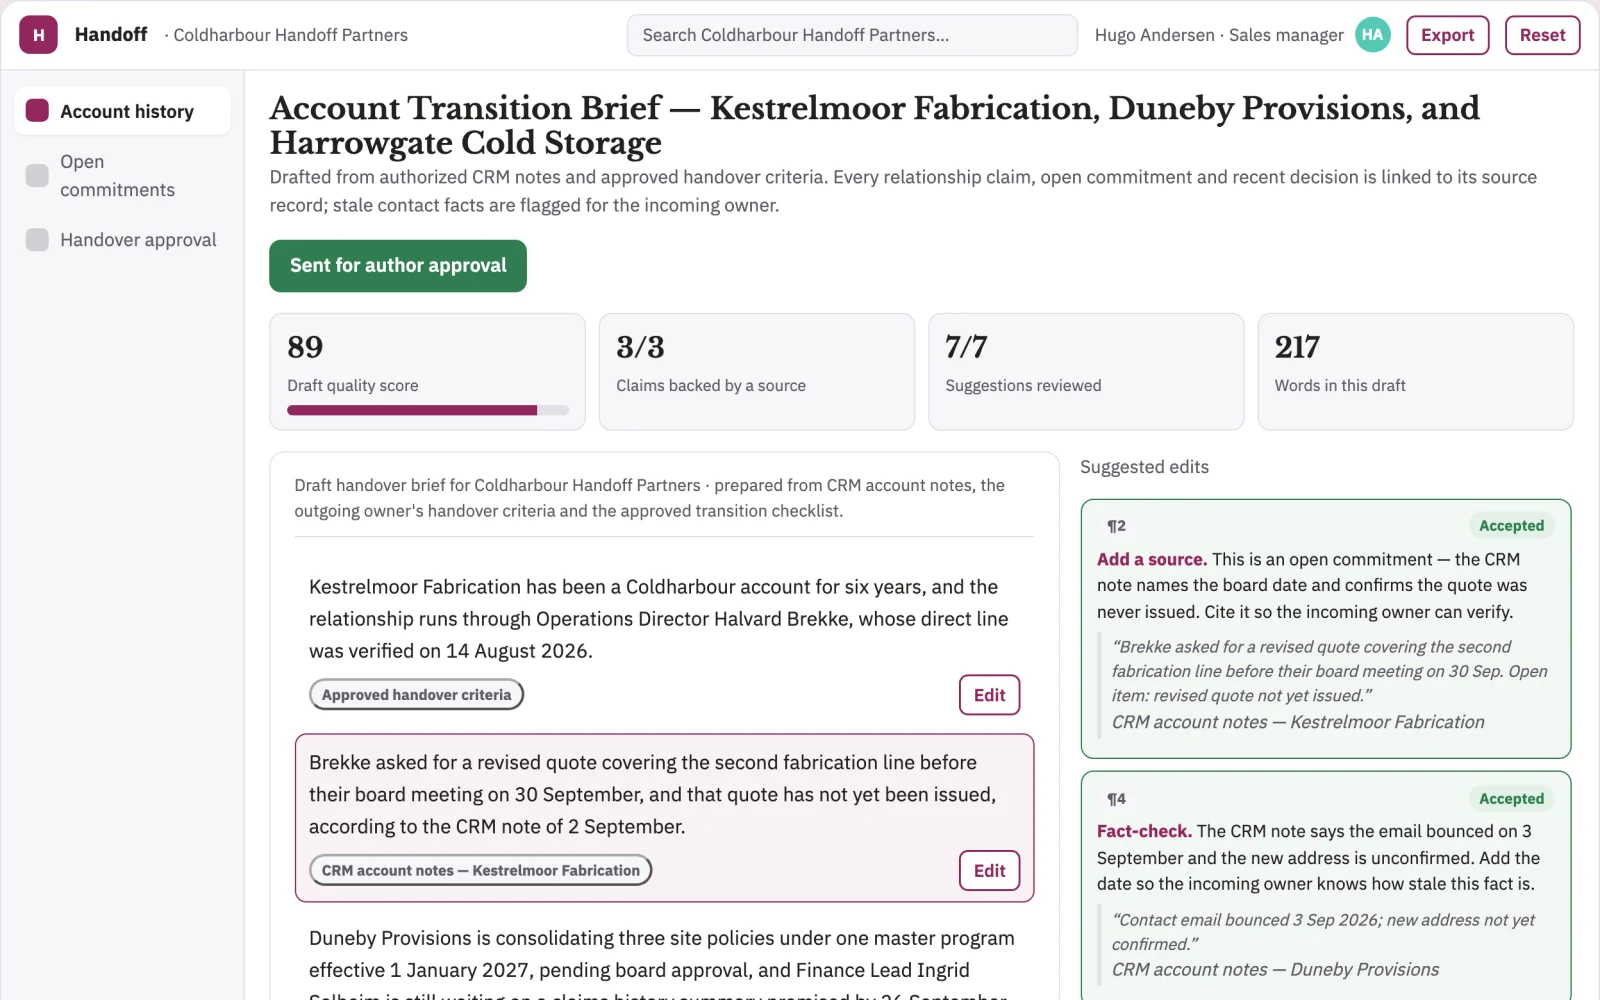Click the Handoff logo icon
Image resolution: width=1600 pixels, height=1000 pixels.
click(38, 35)
